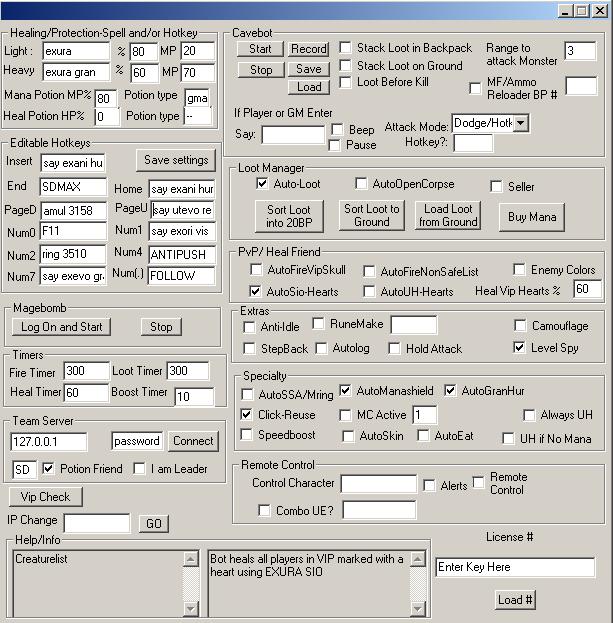The image size is (613, 623).
Task: Check I am Leader
Action: [x=139, y=468]
